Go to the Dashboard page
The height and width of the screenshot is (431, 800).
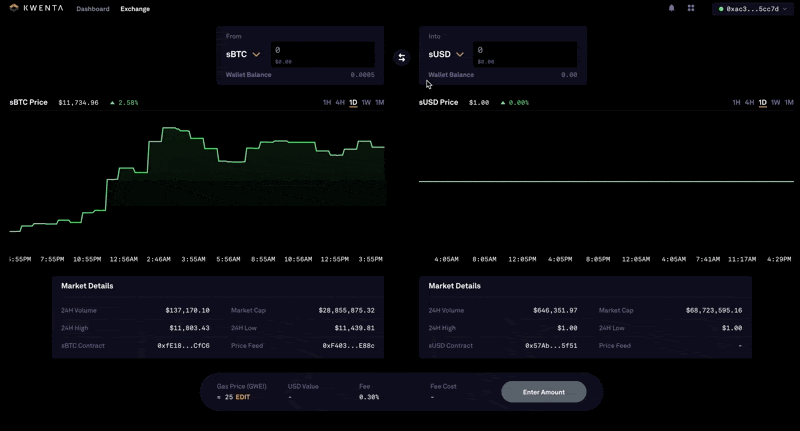pos(93,9)
